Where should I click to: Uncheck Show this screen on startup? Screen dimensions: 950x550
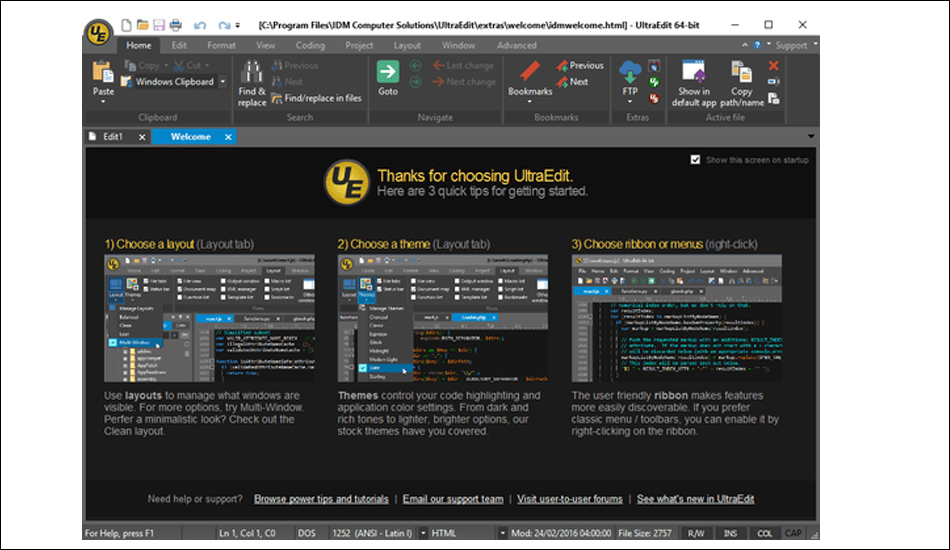(x=695, y=160)
